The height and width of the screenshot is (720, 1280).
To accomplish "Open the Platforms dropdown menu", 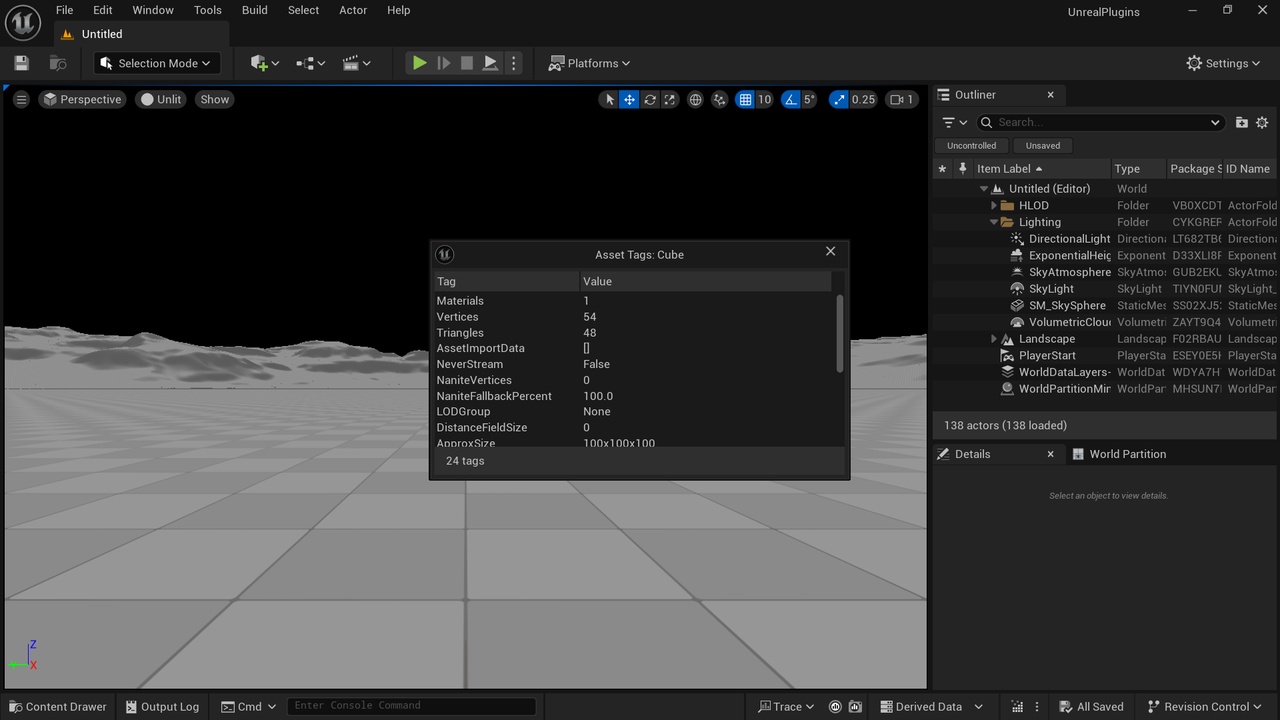I will click(x=589, y=63).
